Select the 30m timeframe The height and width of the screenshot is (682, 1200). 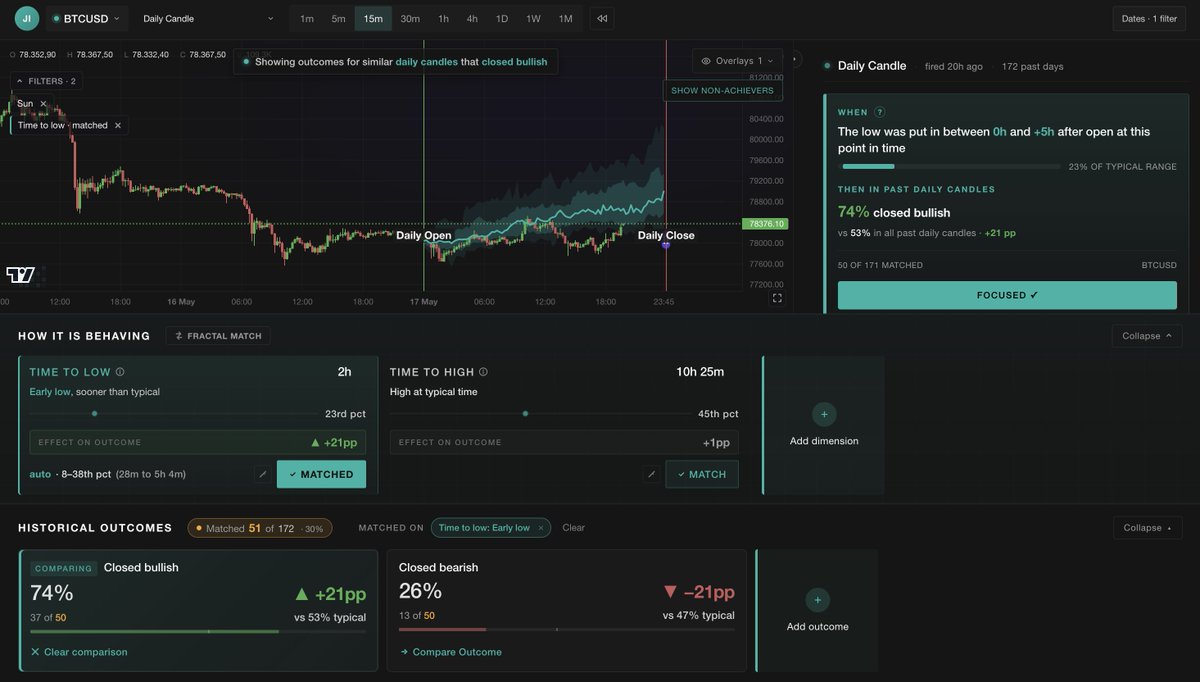point(410,18)
